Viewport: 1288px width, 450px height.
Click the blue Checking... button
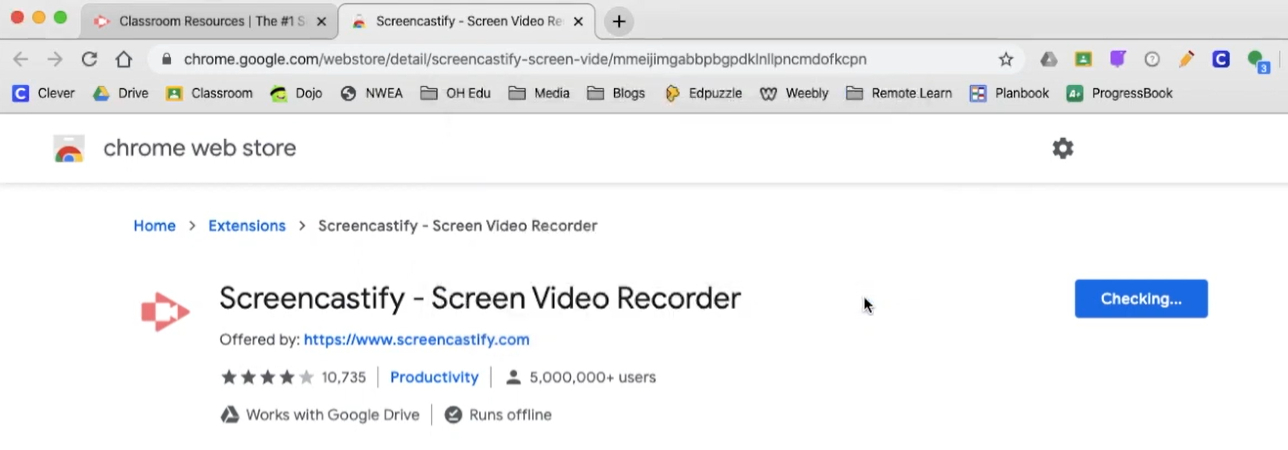1141,299
